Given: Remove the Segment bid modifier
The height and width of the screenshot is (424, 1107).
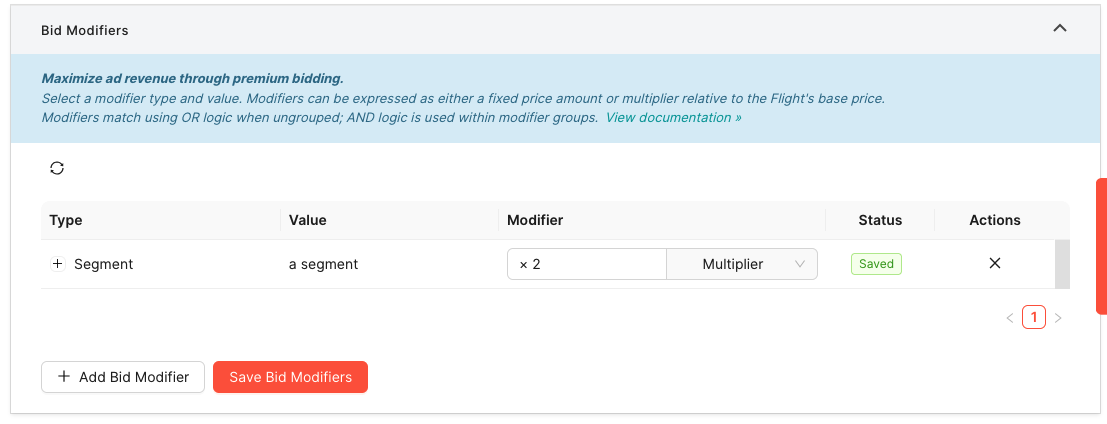Looking at the screenshot, I should click(995, 263).
